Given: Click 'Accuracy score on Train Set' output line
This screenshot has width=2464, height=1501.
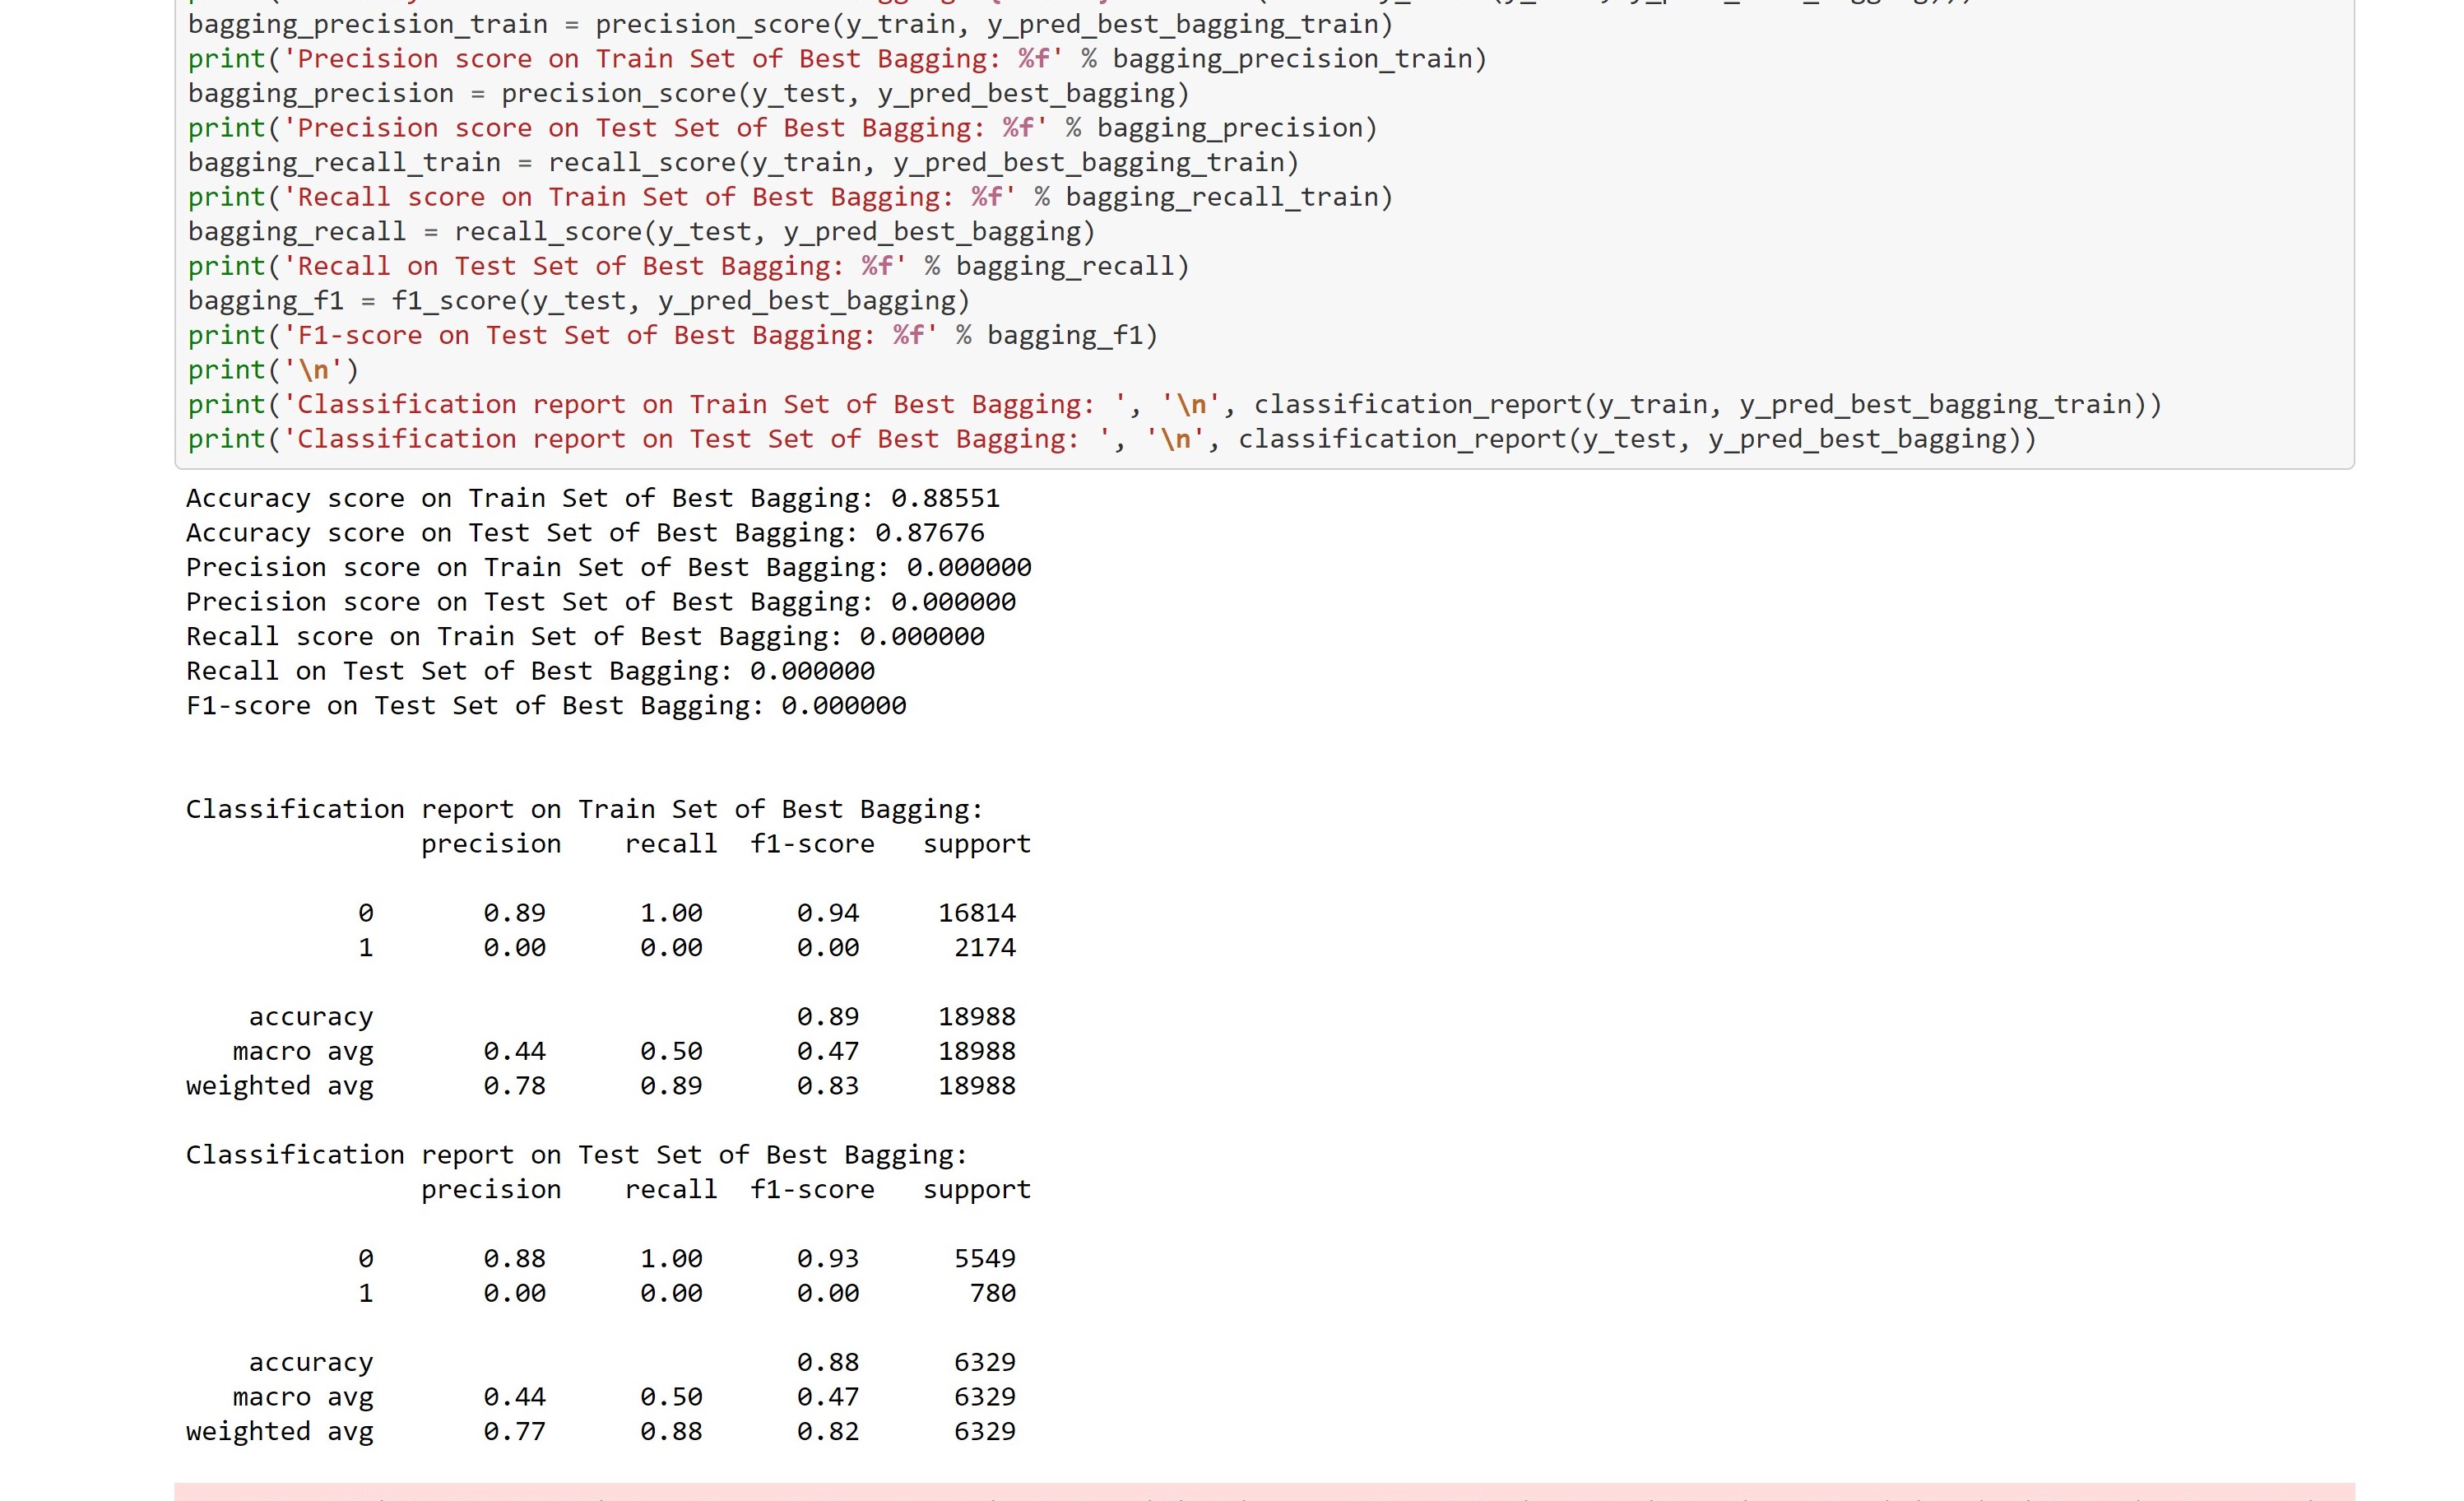Looking at the screenshot, I should click(592, 498).
